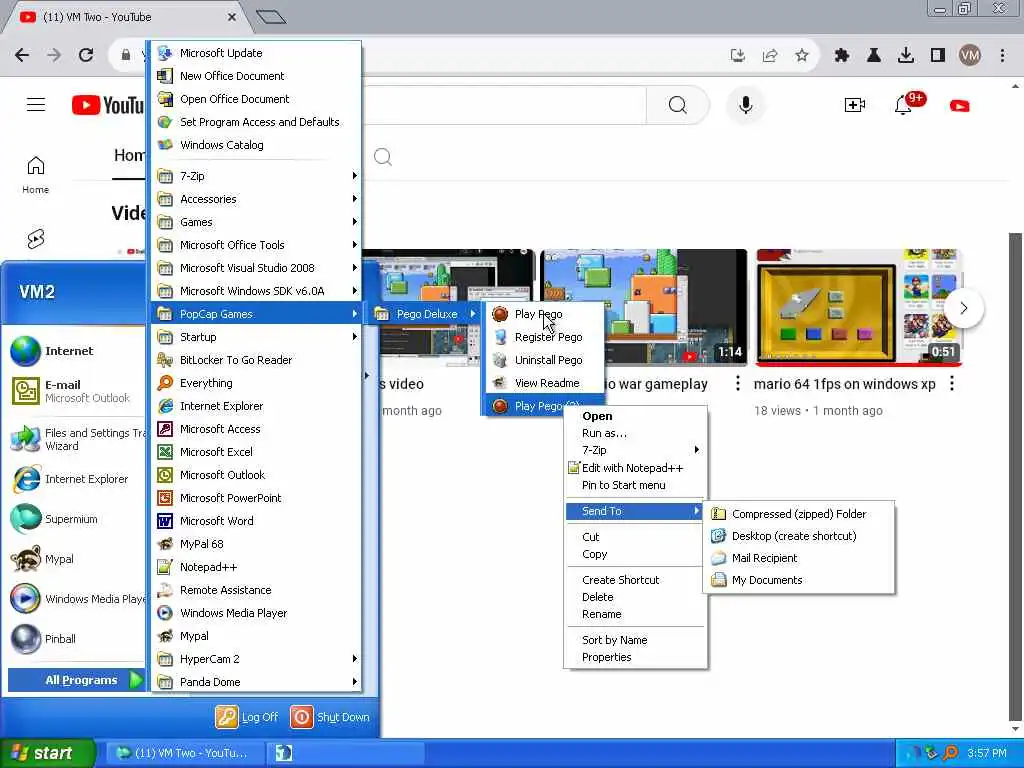Open View Readme entry
Image resolution: width=1024 pixels, height=768 pixels.
[x=544, y=383]
